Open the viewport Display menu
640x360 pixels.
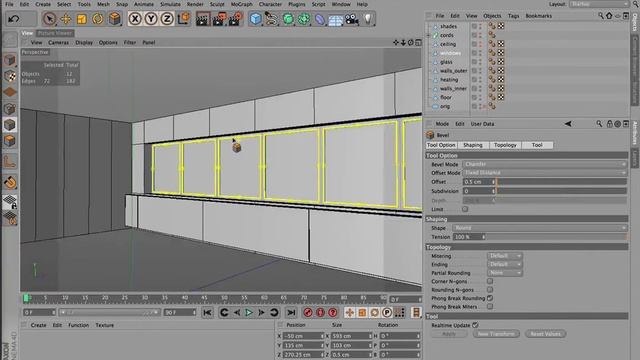tap(84, 42)
